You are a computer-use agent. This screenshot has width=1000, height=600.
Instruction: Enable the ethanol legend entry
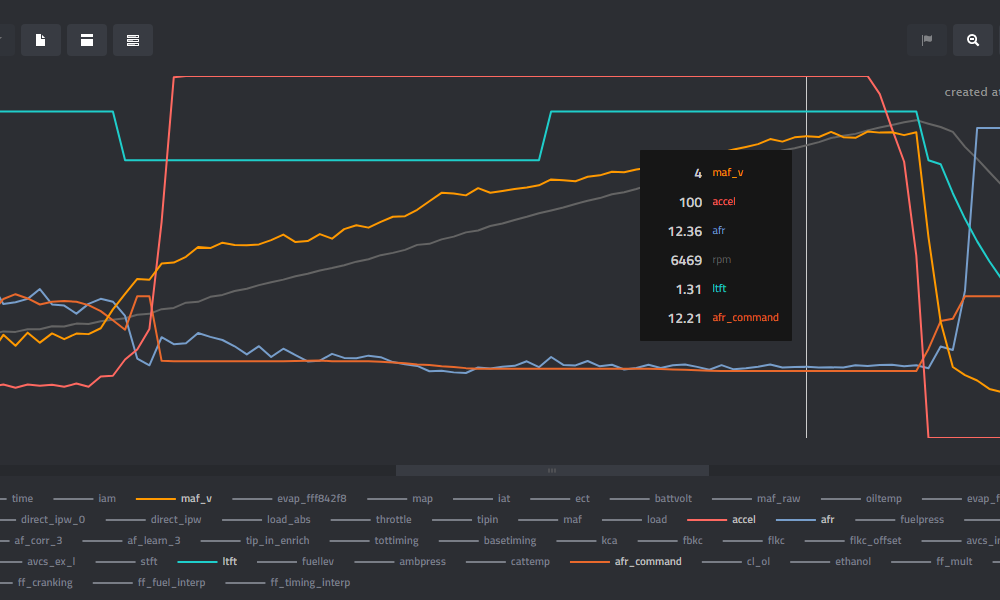click(852, 561)
